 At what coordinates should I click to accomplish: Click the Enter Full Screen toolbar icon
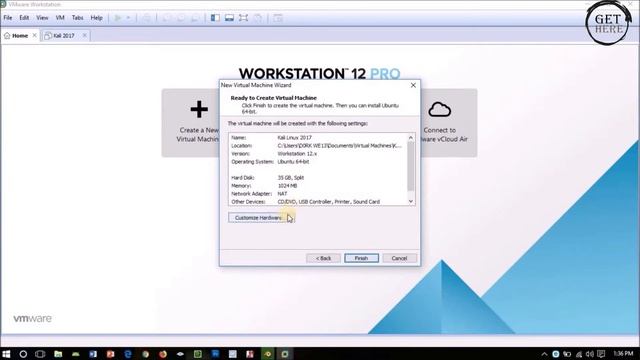click(243, 18)
